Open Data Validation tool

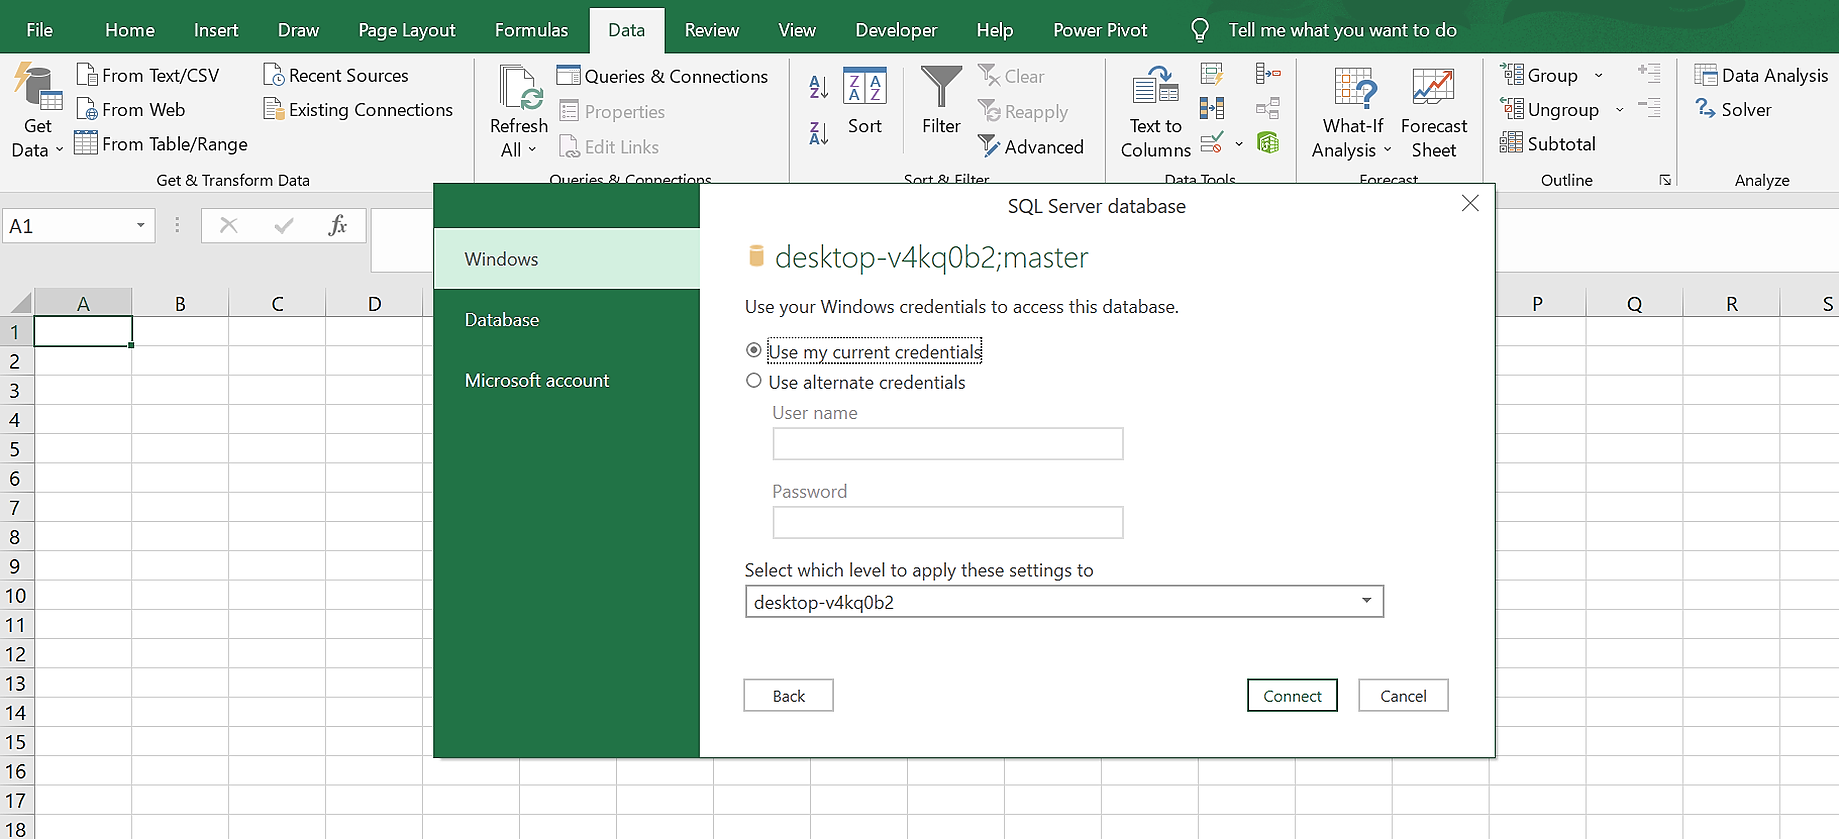tap(1212, 142)
